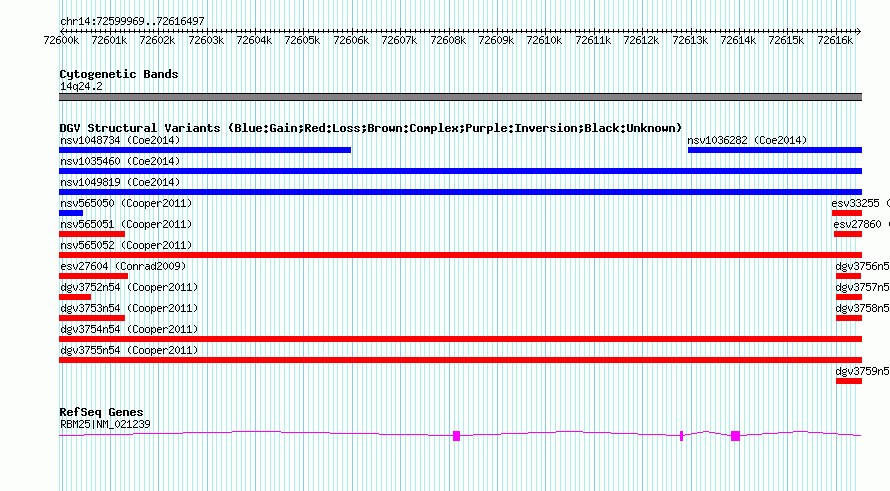
Task: Select the short blue nsv565050 bar
Action: tap(71, 213)
